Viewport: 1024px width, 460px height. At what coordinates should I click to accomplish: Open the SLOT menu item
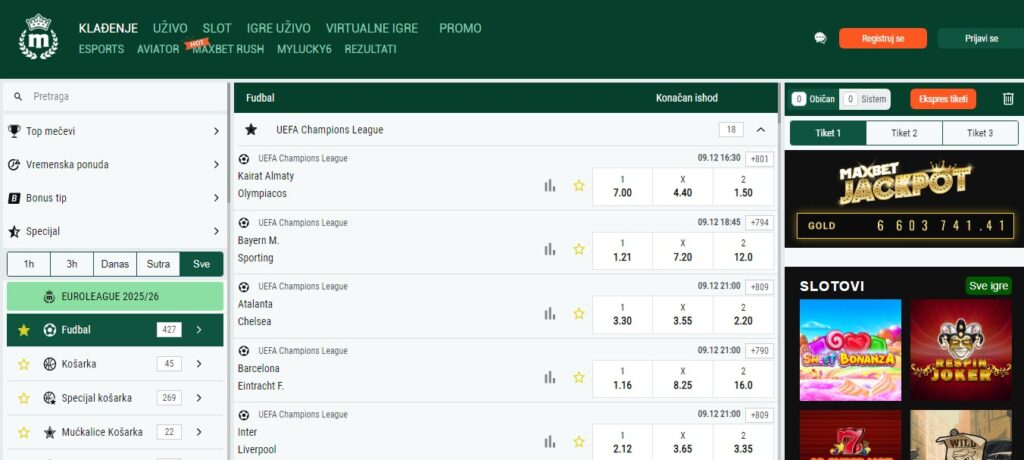pyautogui.click(x=217, y=28)
